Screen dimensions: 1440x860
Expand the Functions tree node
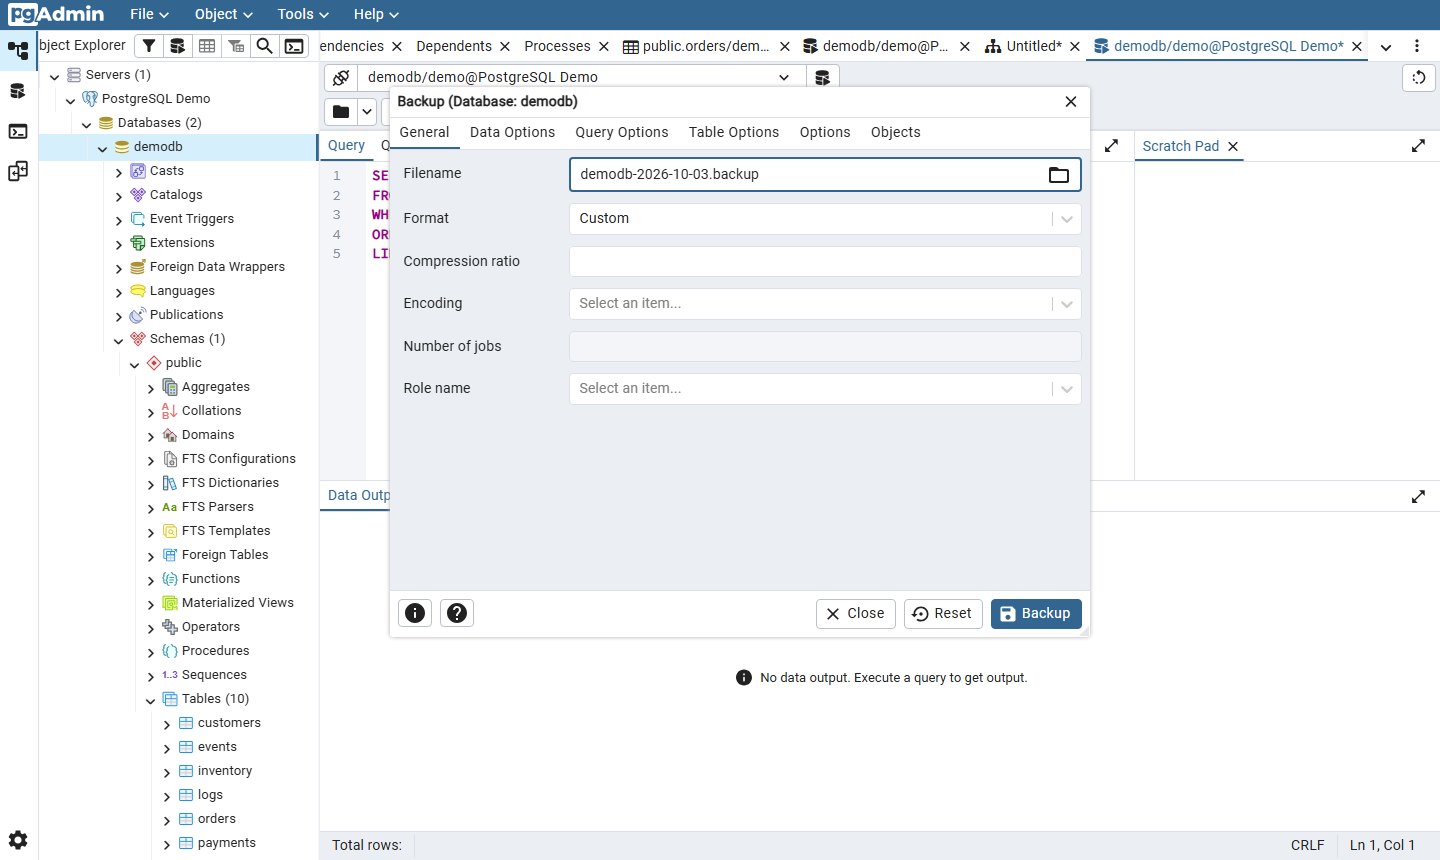pos(151,580)
